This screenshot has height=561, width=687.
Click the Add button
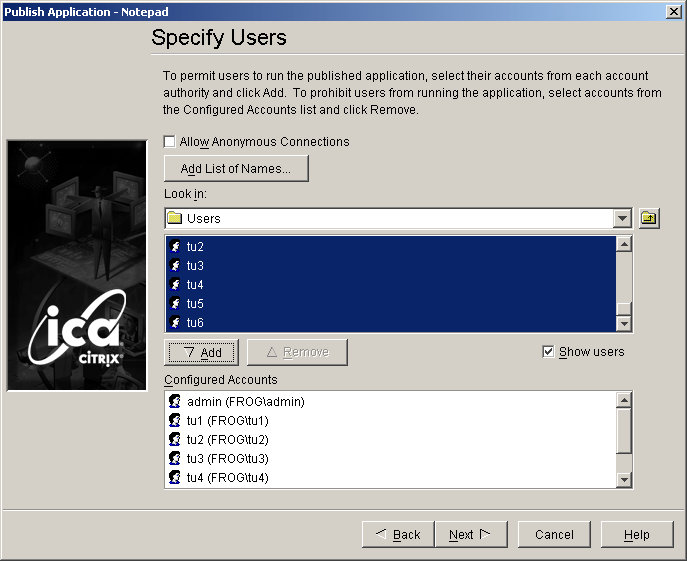202,352
